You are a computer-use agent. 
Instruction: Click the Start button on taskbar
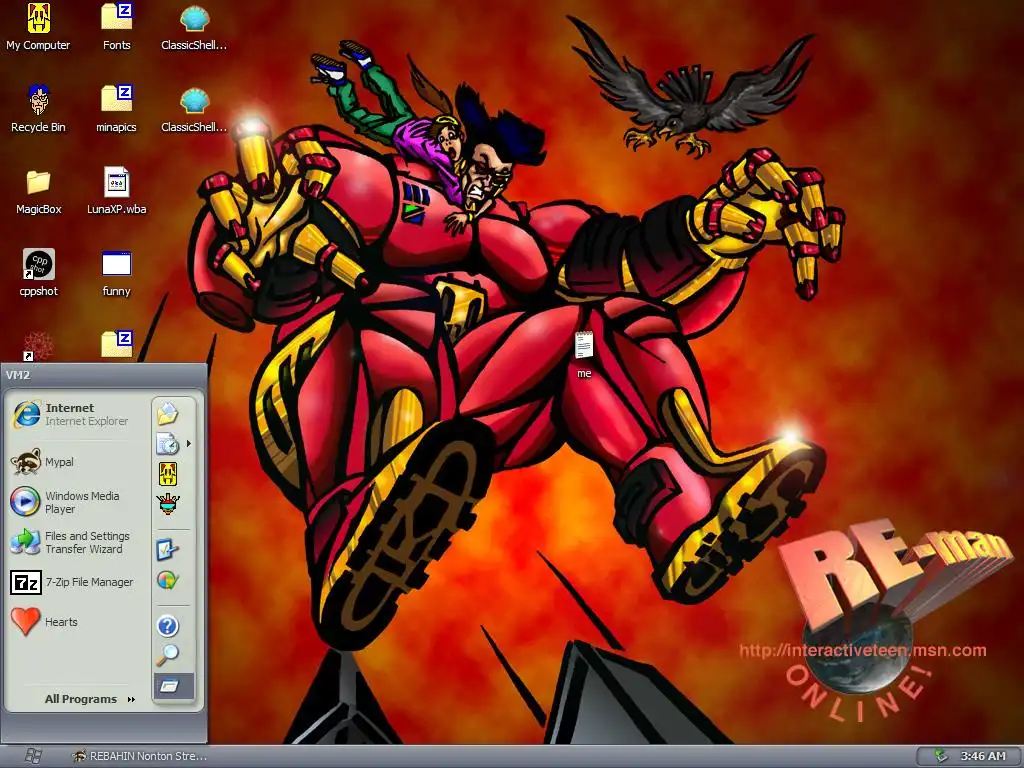coord(33,756)
